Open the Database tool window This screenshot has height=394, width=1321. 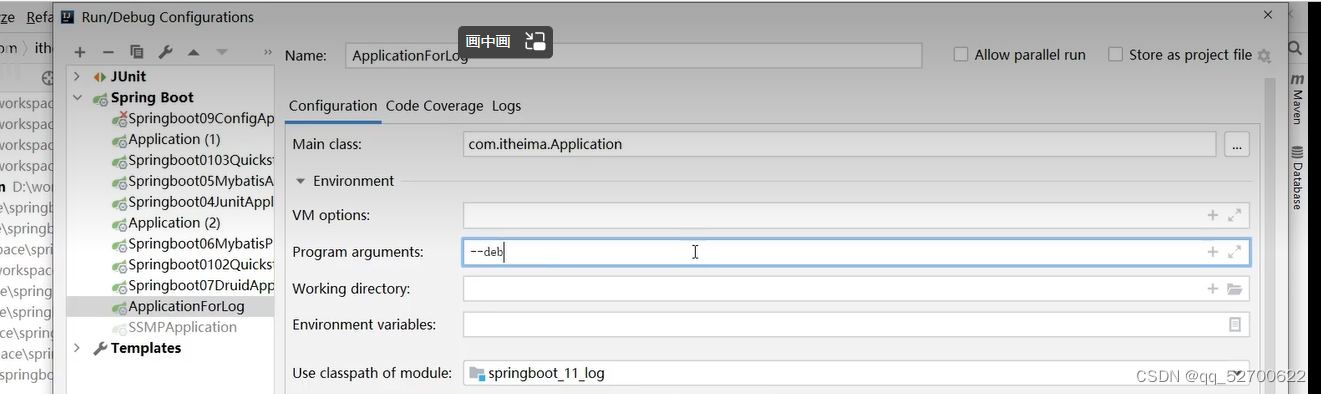pyautogui.click(x=1297, y=178)
